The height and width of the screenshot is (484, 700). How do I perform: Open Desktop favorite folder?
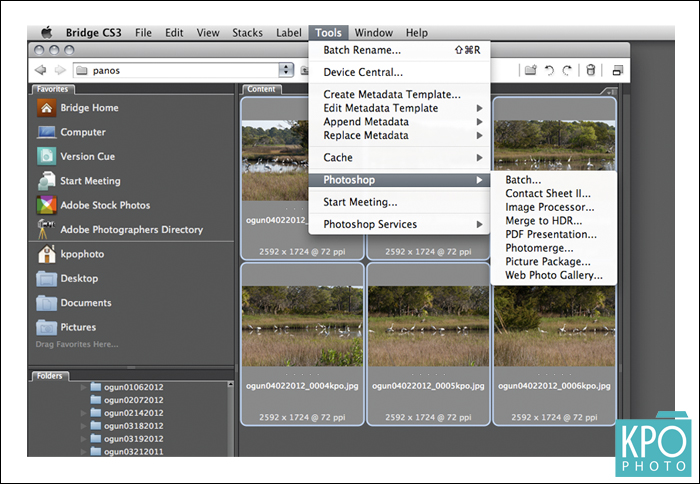67,279
